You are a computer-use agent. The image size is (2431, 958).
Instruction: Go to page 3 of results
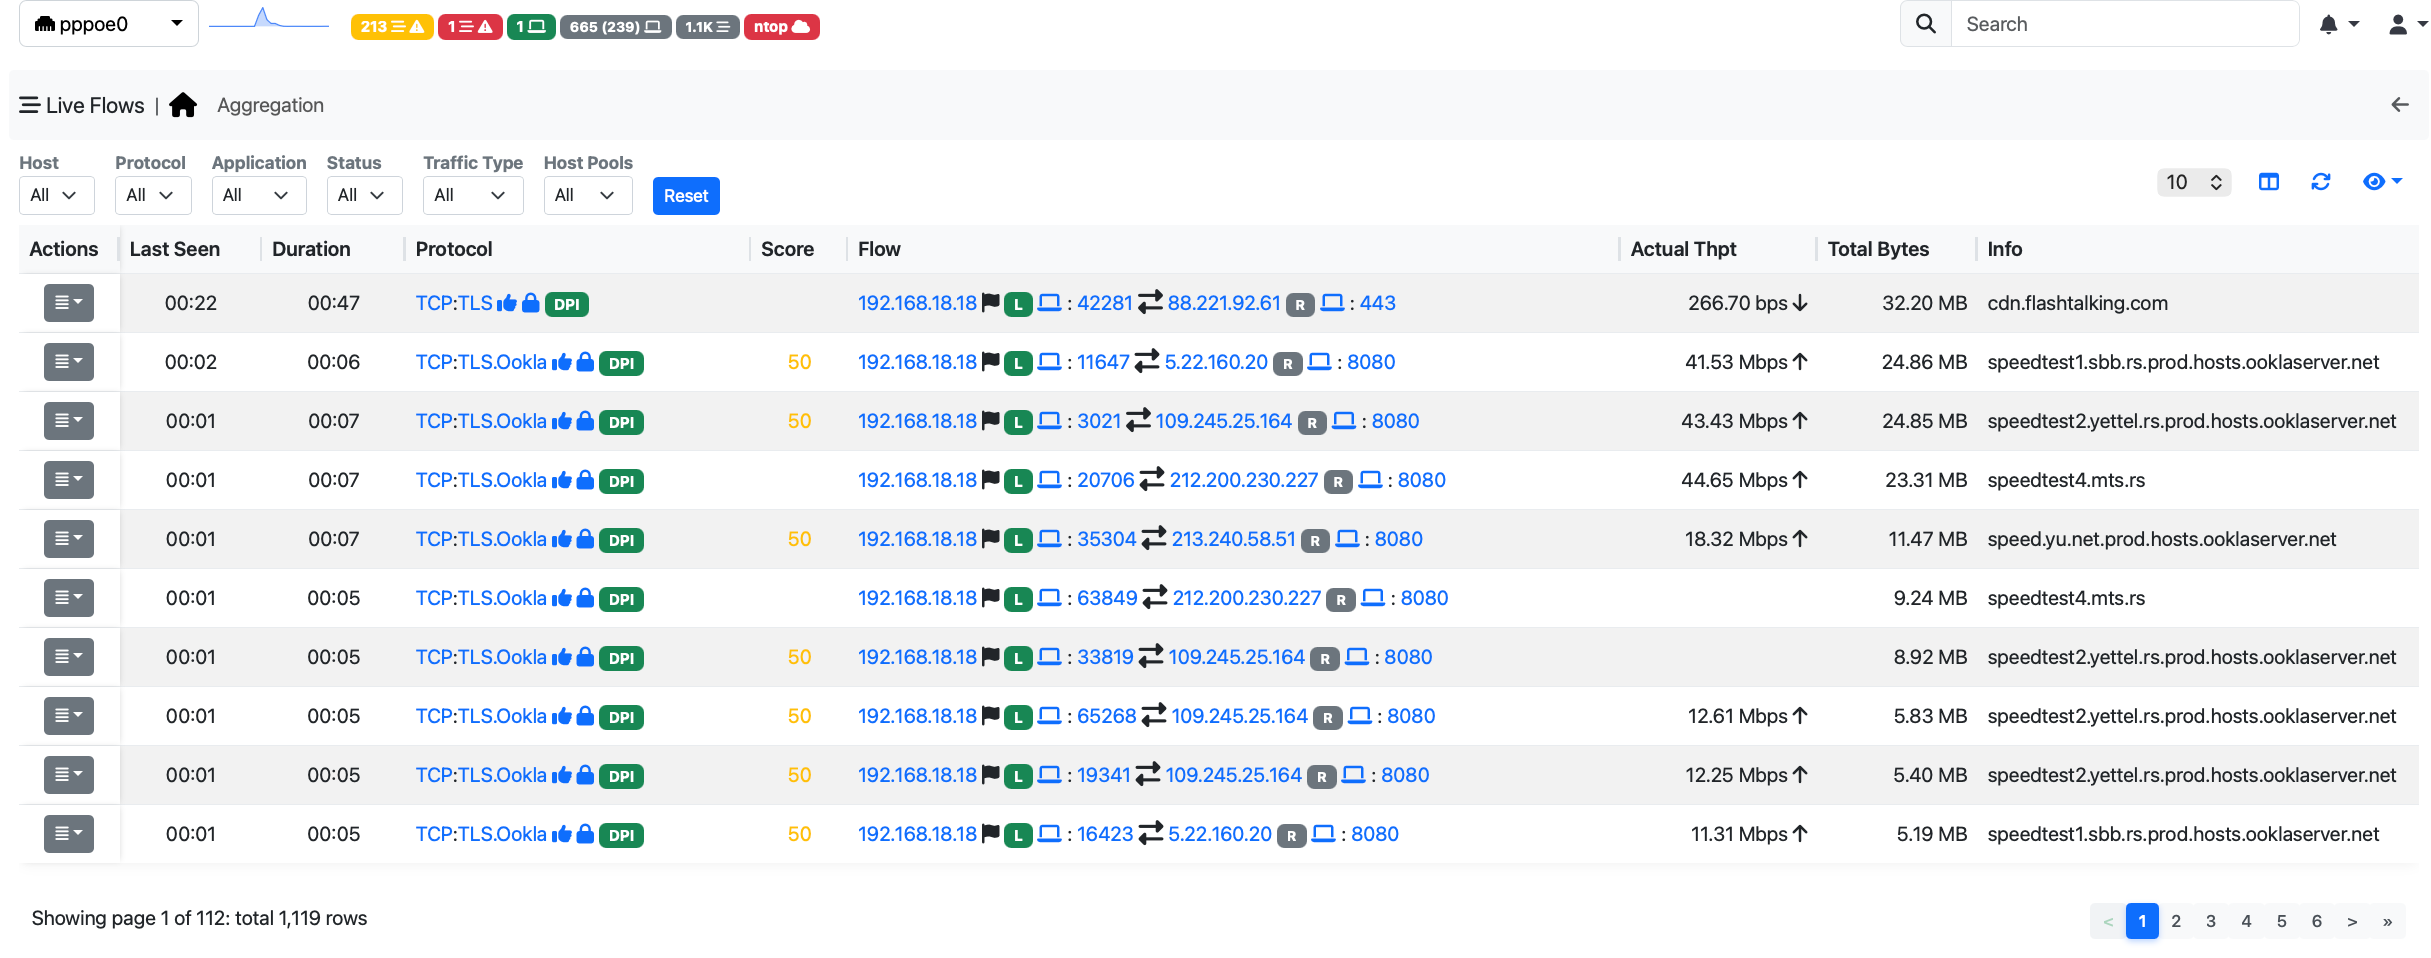point(2211,921)
